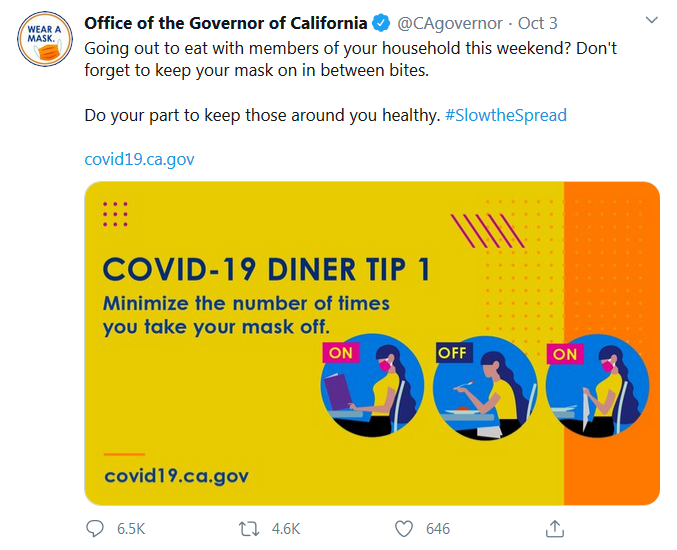
Task: Open the COVID-19 Diner Tip 1 image
Action: (372, 343)
